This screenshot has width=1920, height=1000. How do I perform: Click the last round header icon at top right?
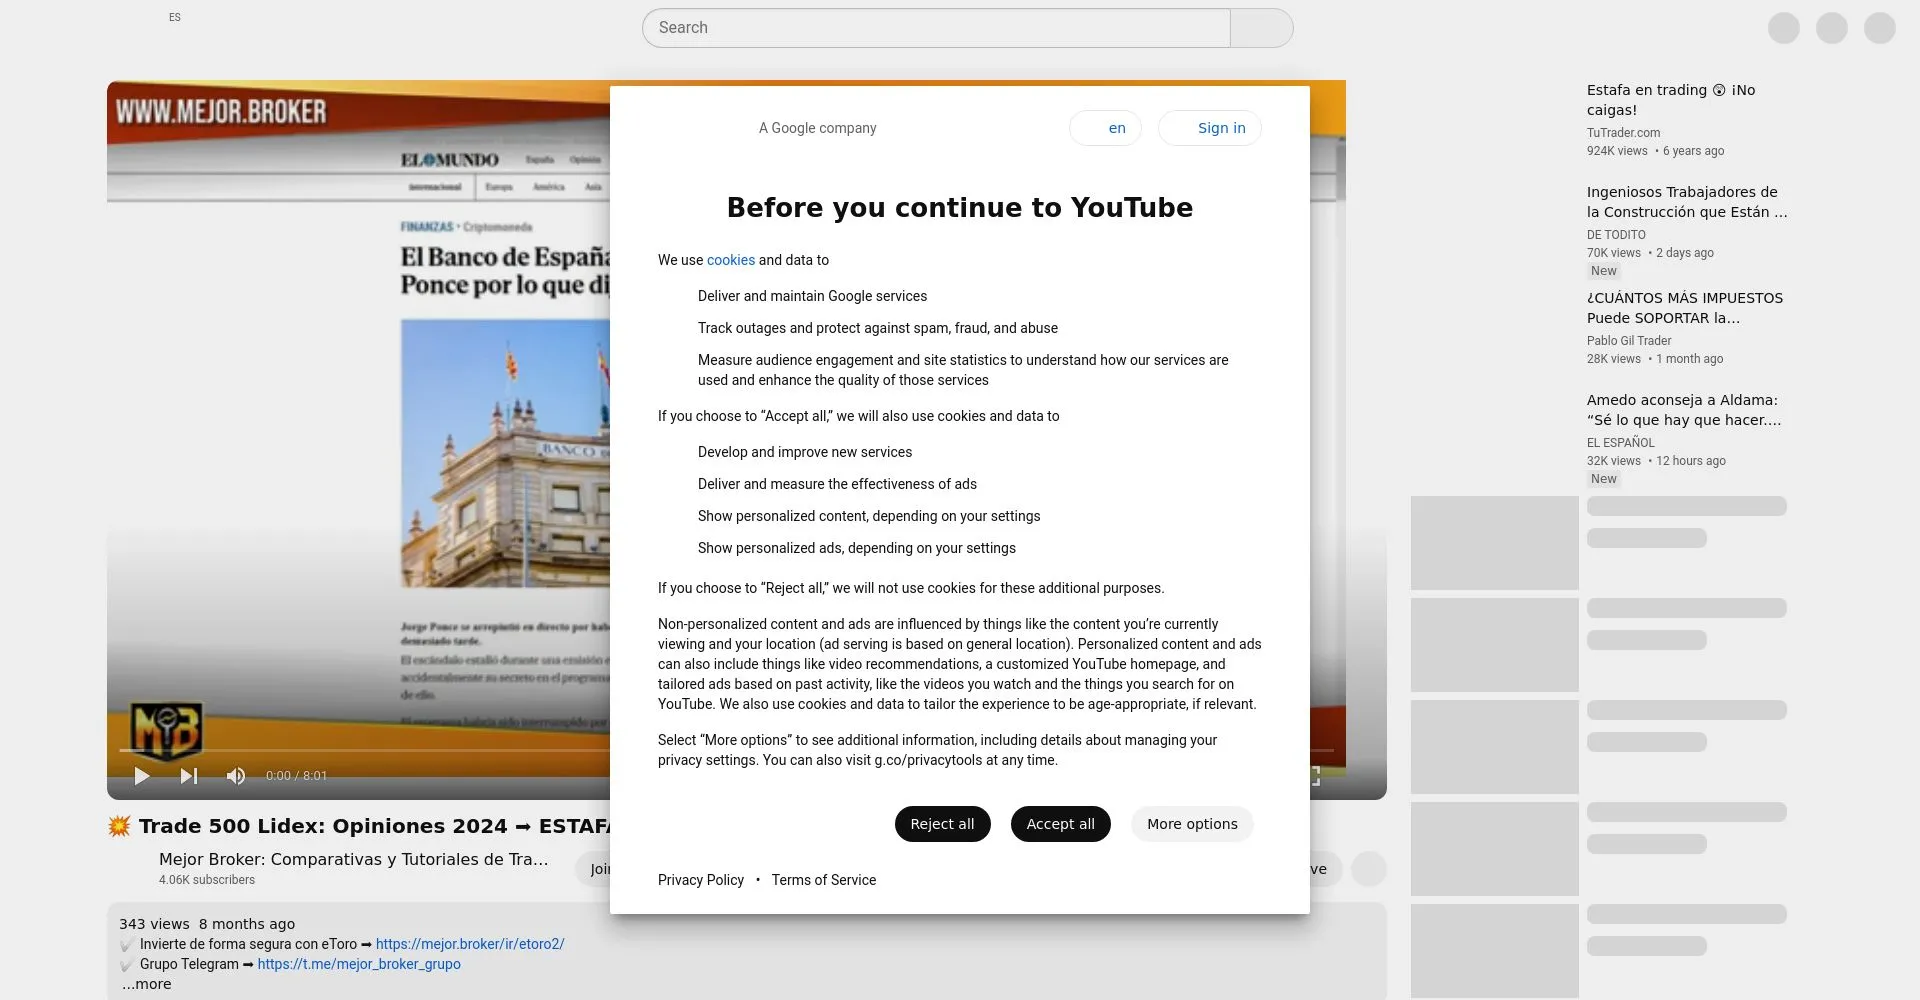(1880, 28)
